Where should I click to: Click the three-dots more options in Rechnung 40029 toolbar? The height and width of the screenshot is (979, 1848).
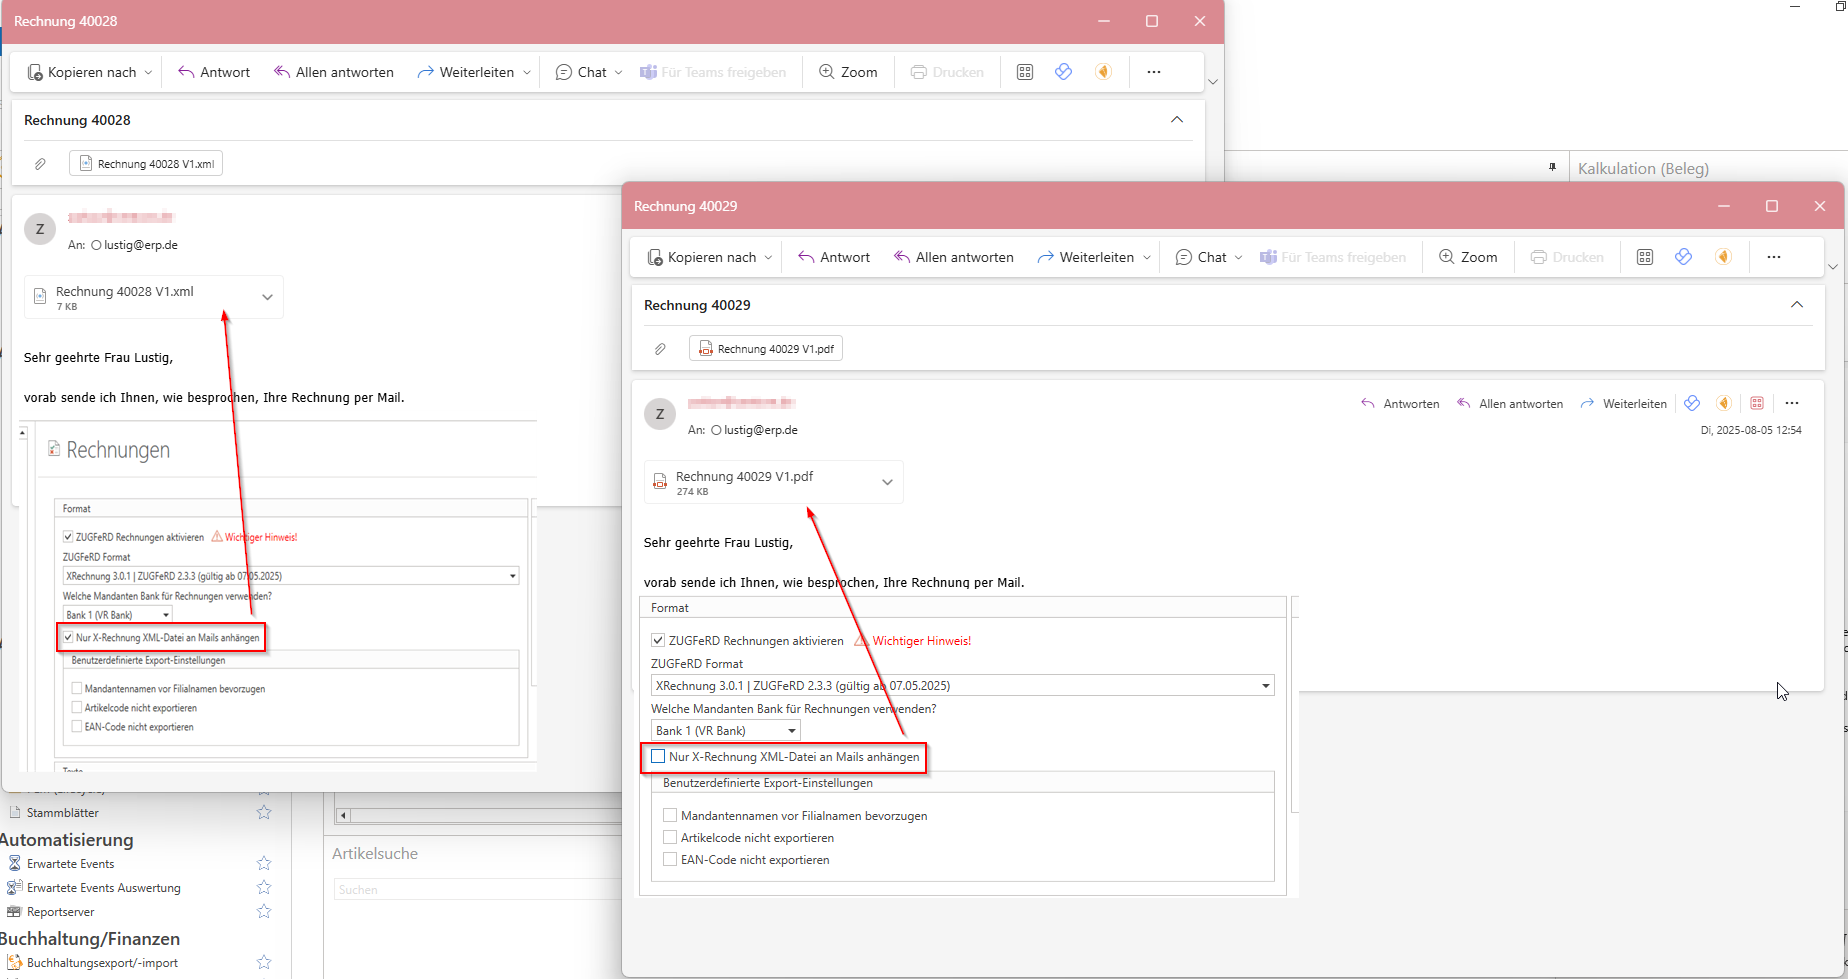click(x=1773, y=257)
